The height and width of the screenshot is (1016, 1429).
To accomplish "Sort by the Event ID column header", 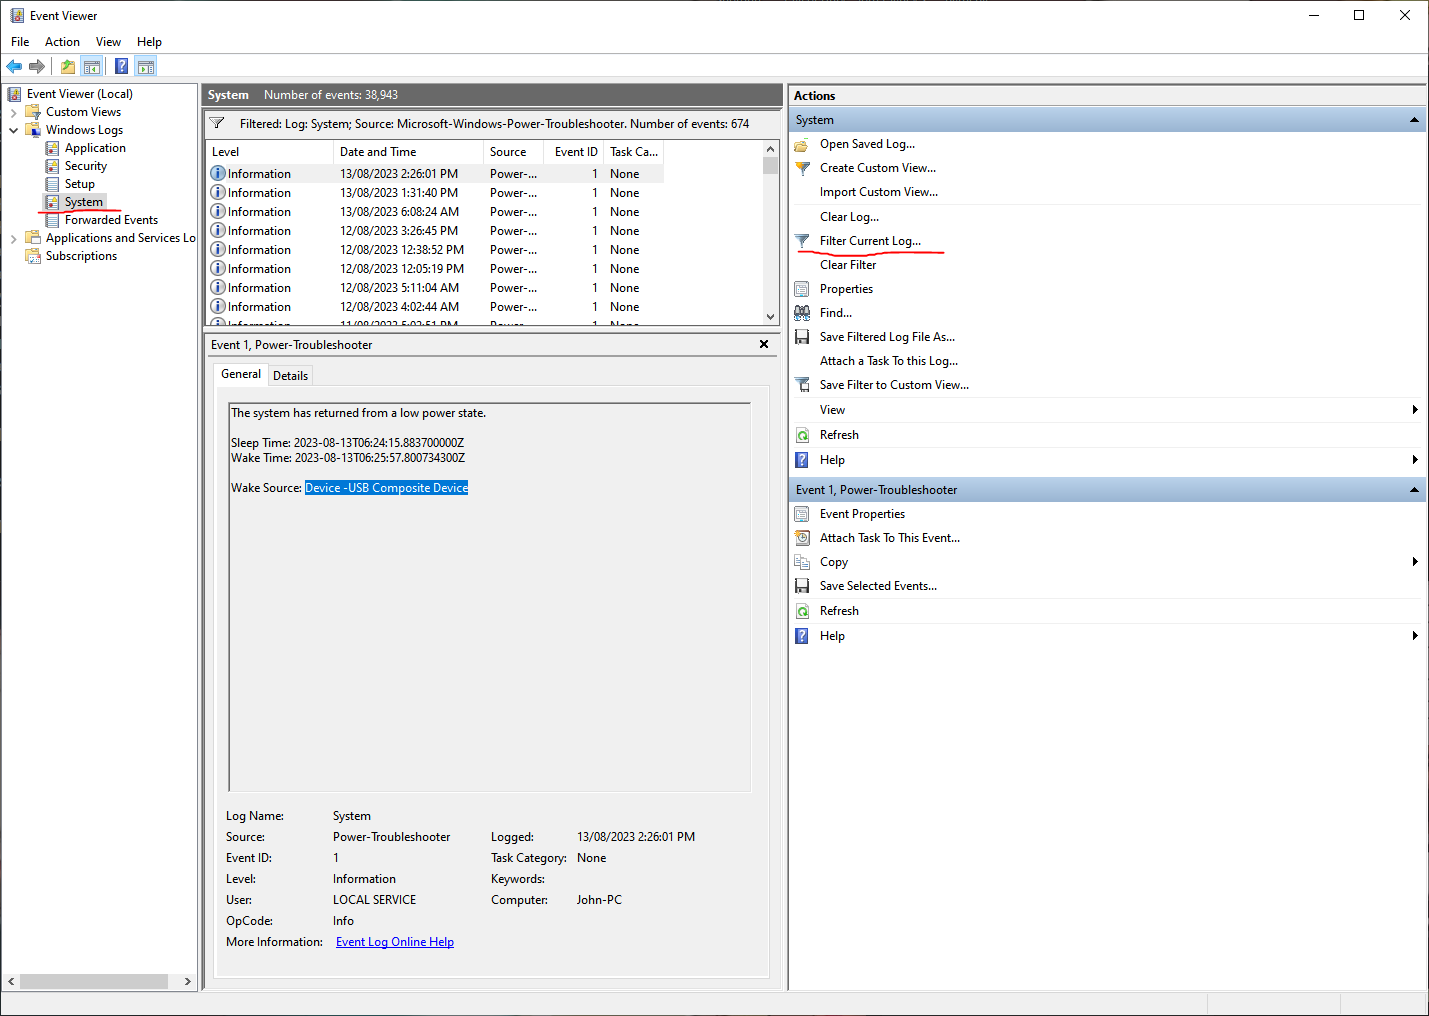I will point(576,152).
